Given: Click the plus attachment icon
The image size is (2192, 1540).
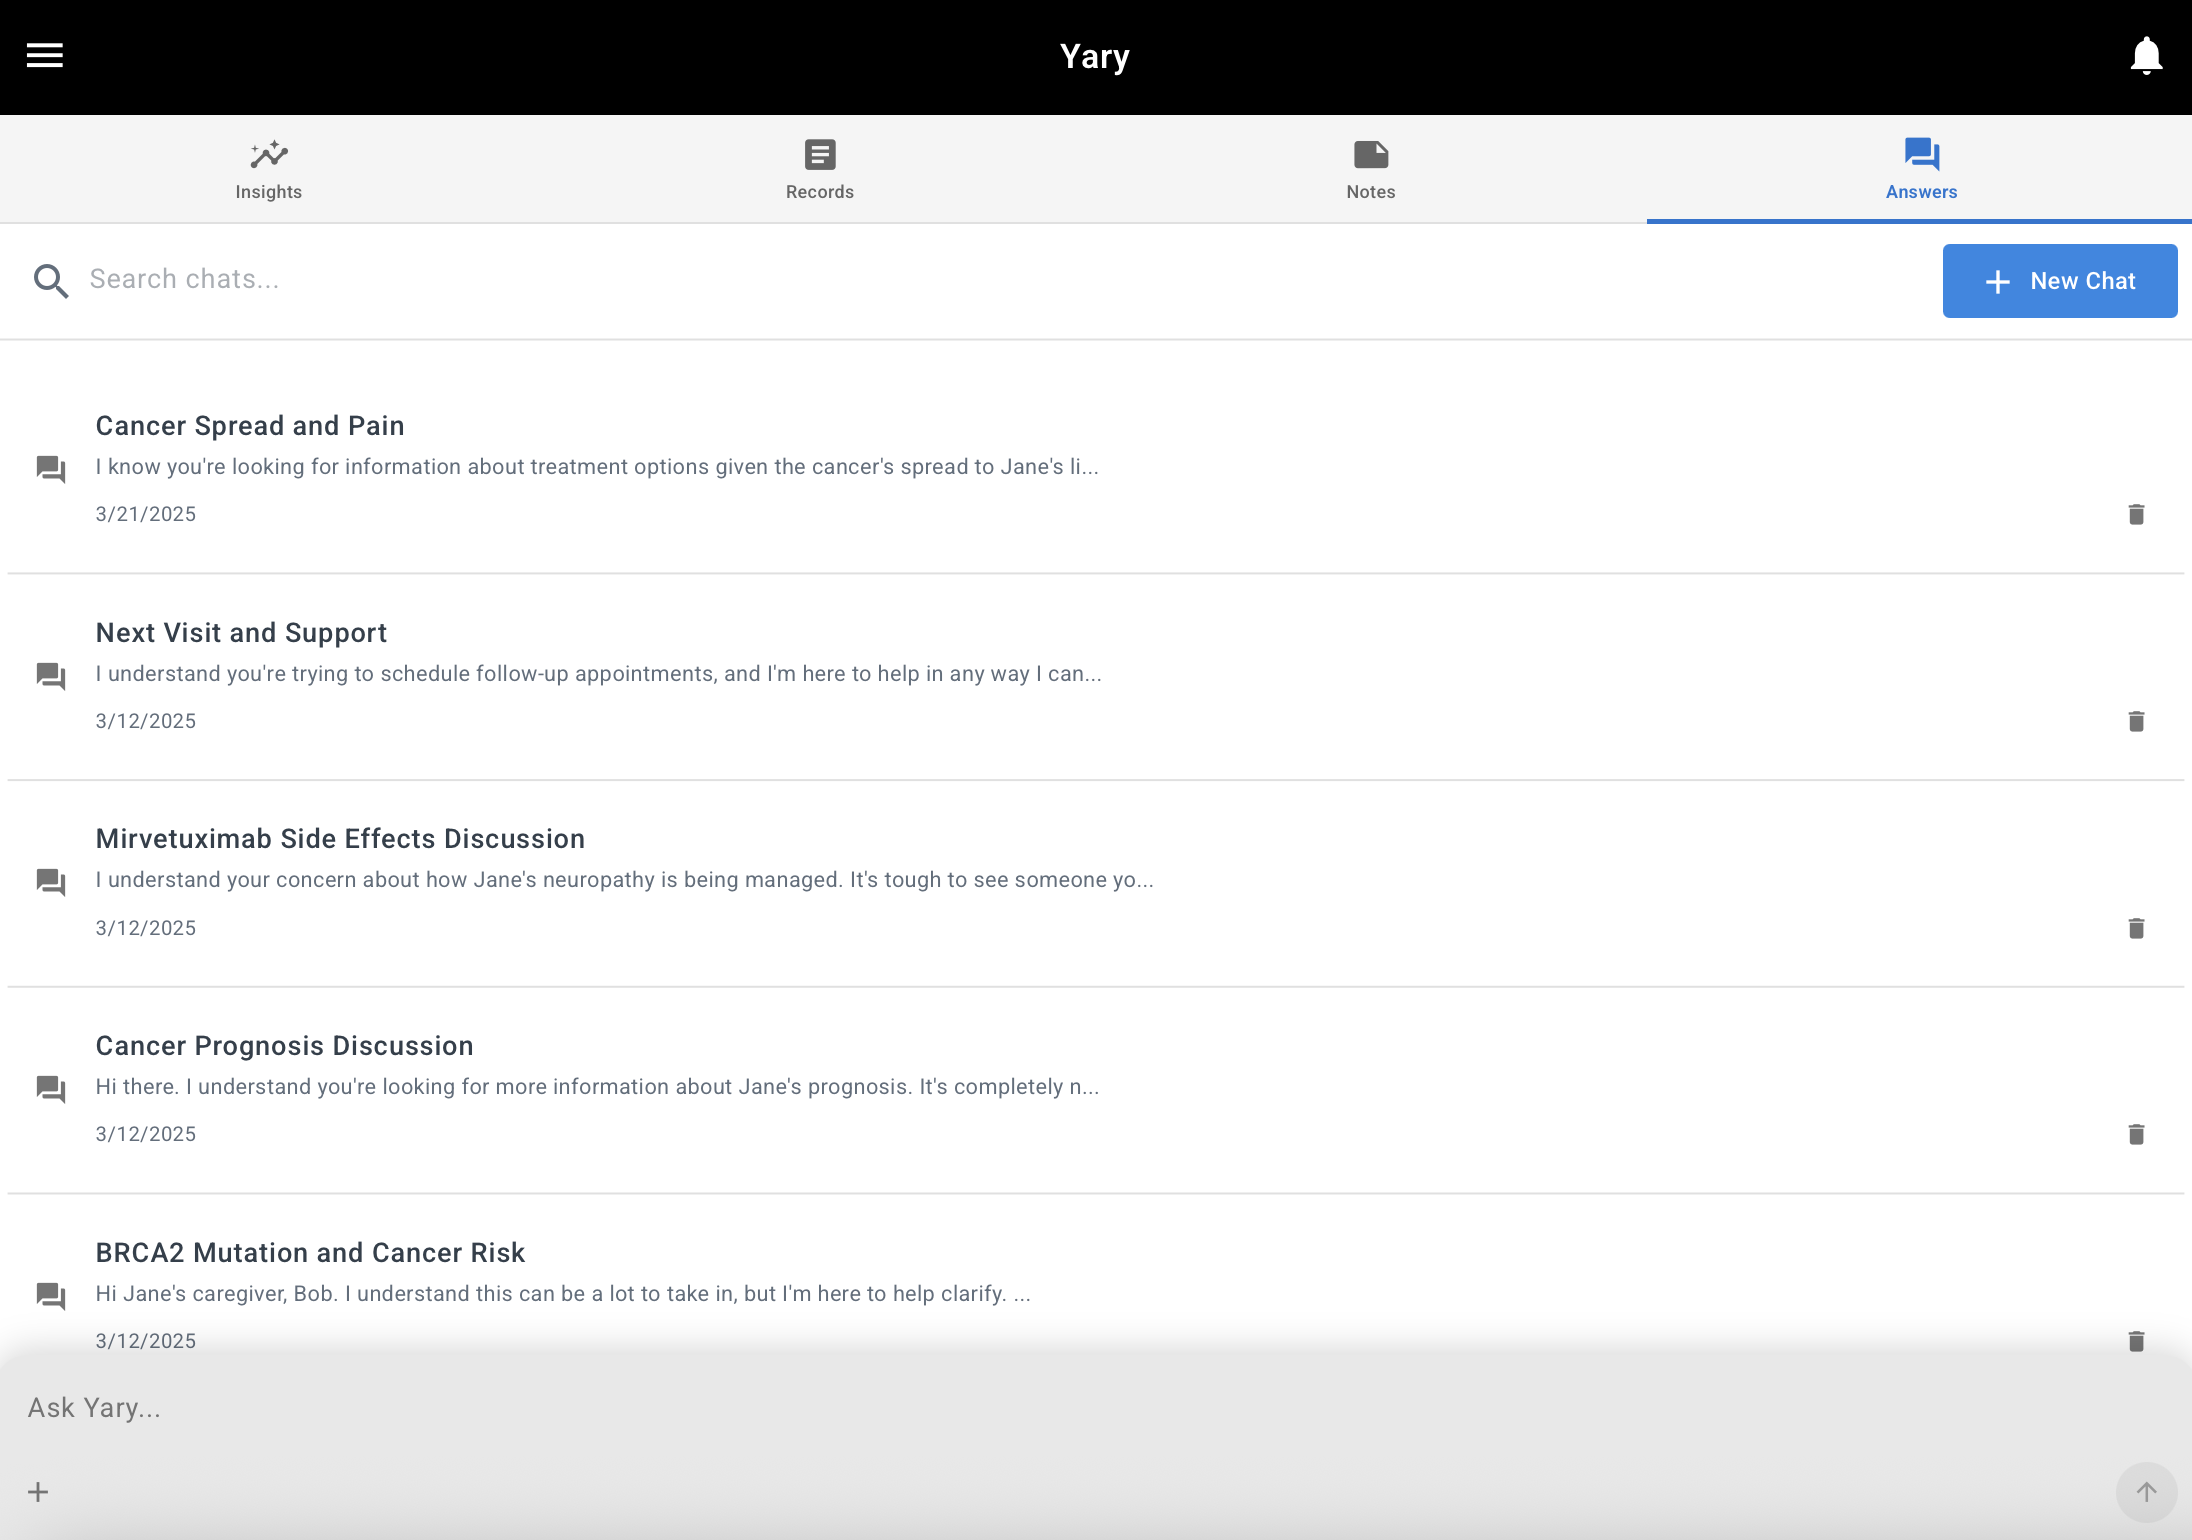Looking at the screenshot, I should 38,1492.
